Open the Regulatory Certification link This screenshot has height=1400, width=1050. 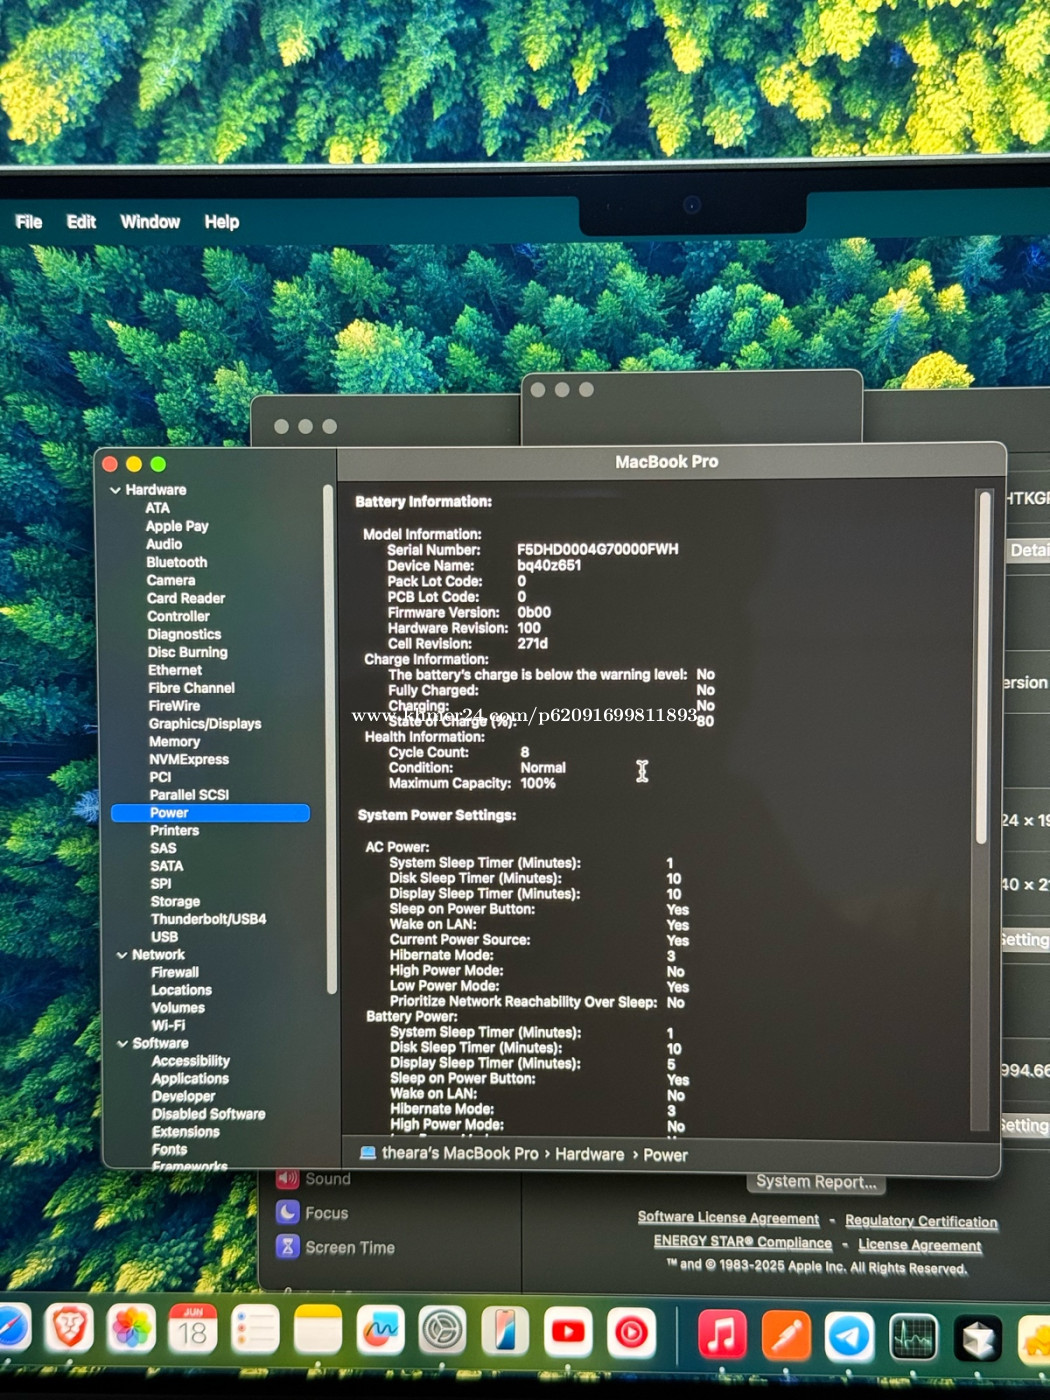tap(921, 1221)
